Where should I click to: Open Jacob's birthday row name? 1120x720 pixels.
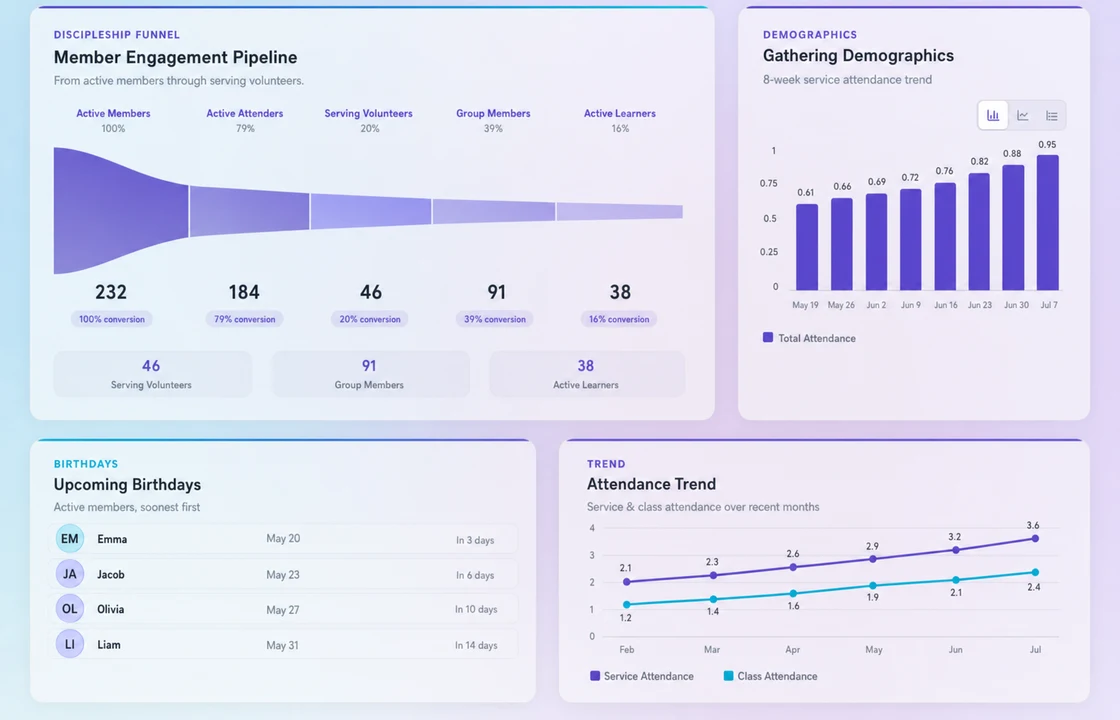(x=111, y=574)
